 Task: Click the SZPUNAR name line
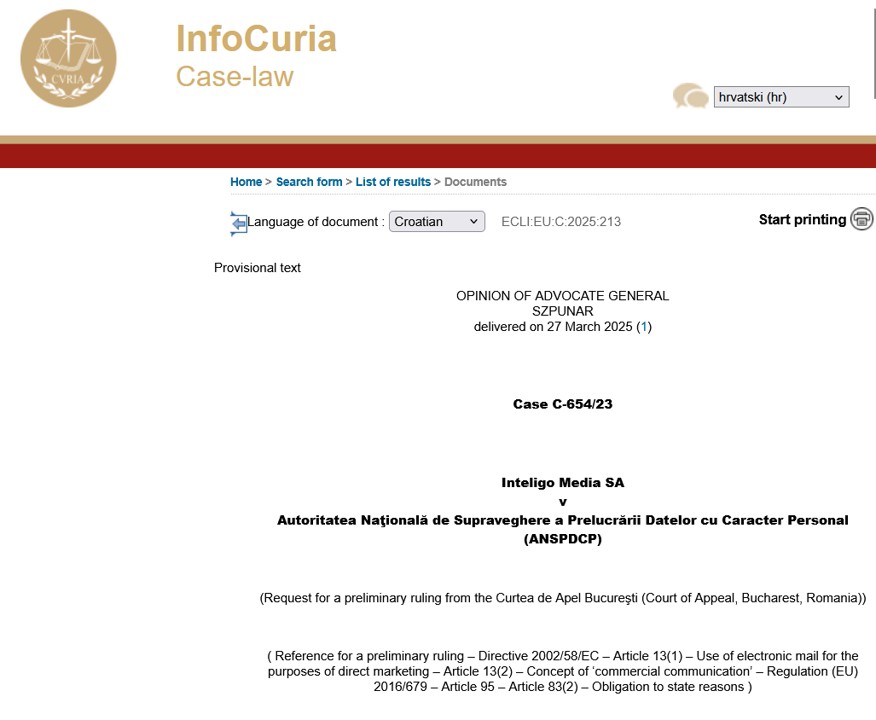pos(563,311)
